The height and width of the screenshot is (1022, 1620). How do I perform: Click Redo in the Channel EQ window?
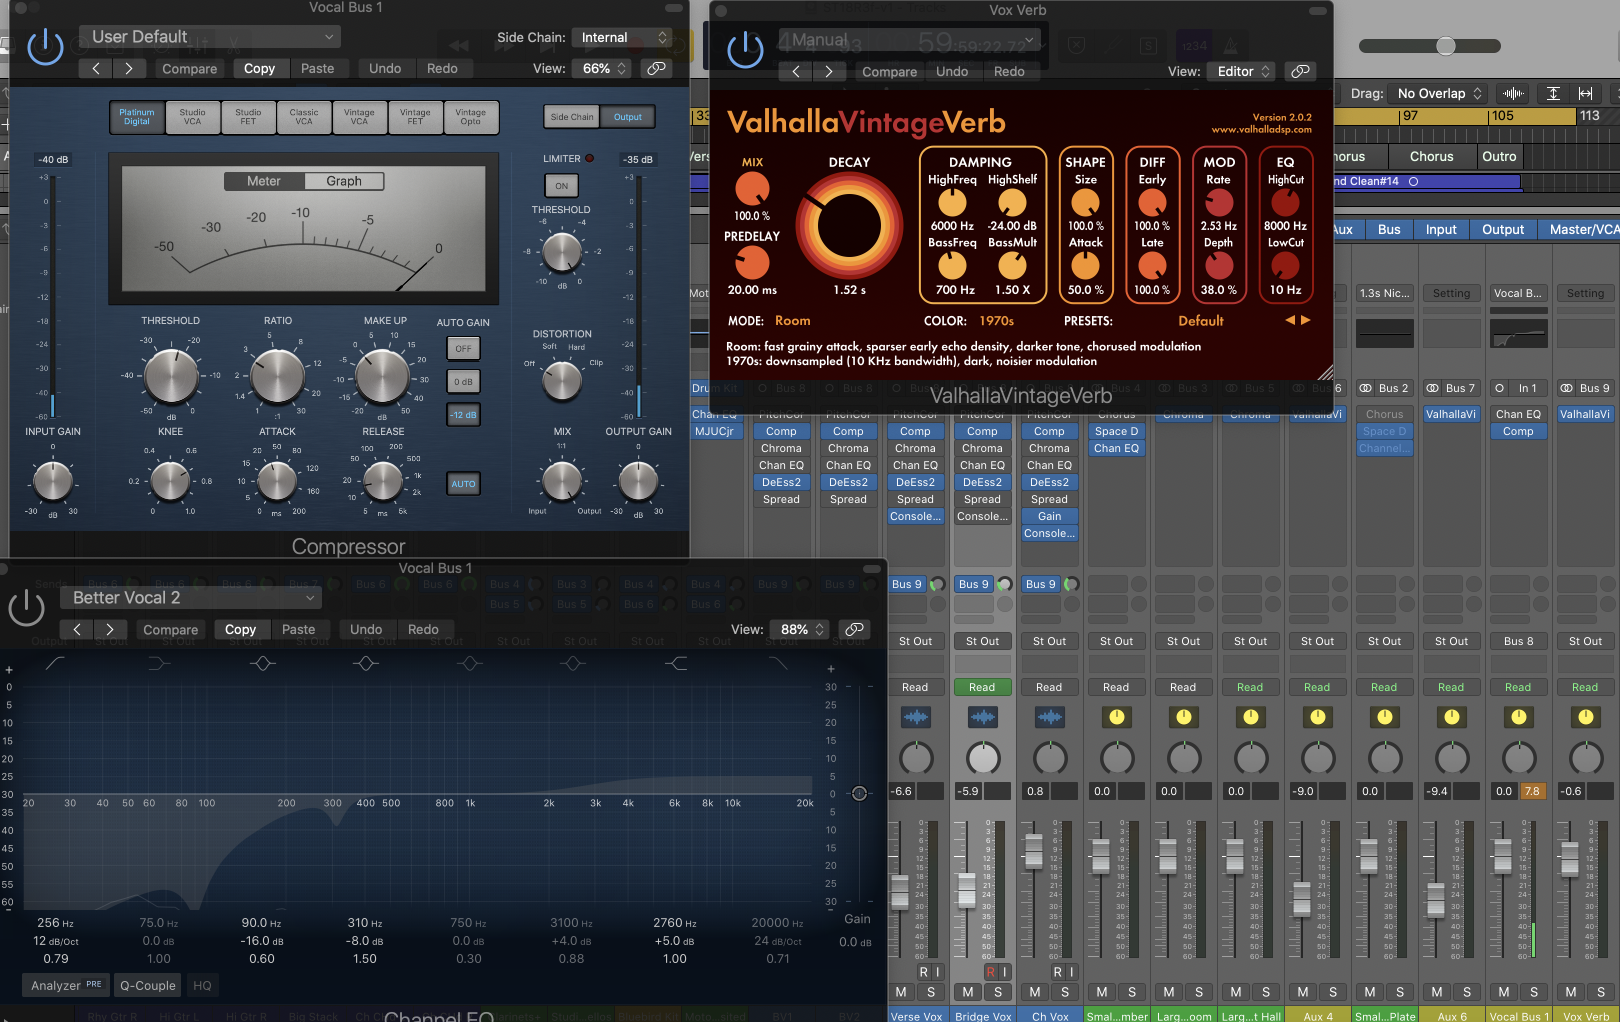click(x=423, y=629)
